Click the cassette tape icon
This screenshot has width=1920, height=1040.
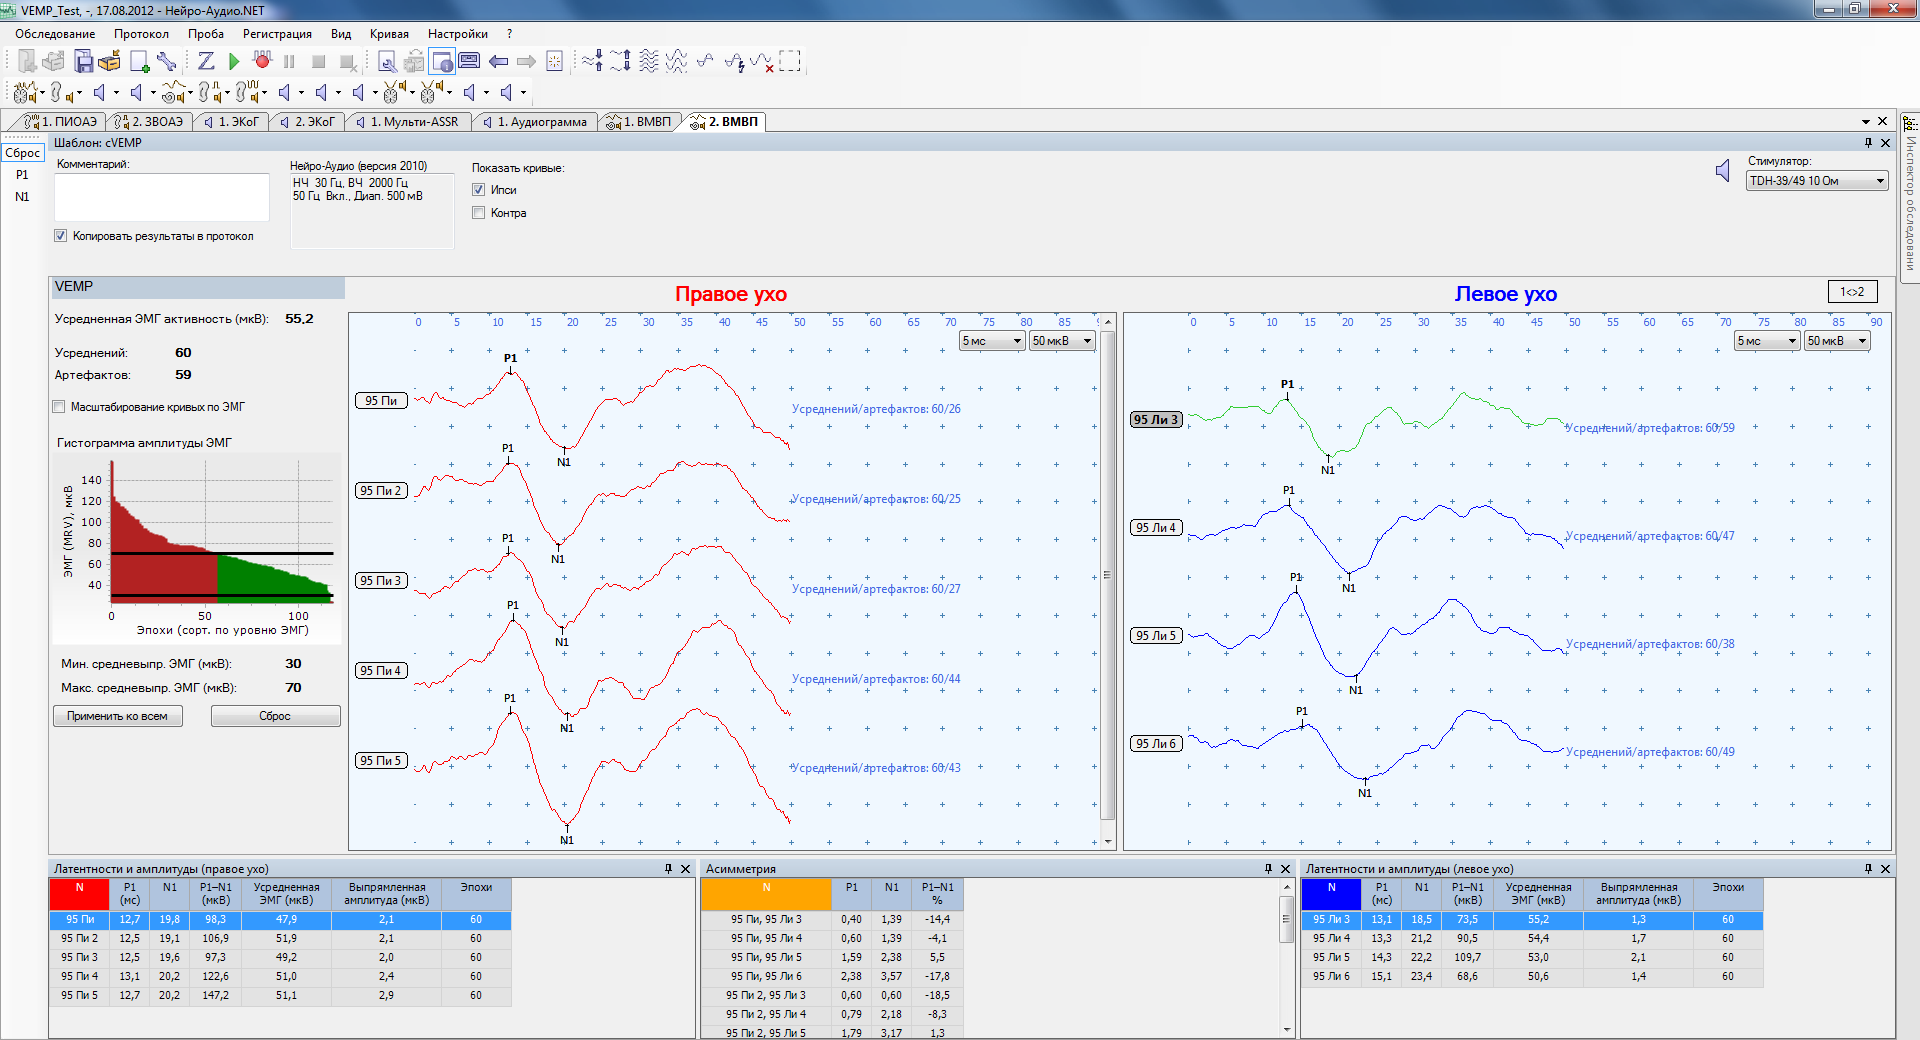click(469, 62)
